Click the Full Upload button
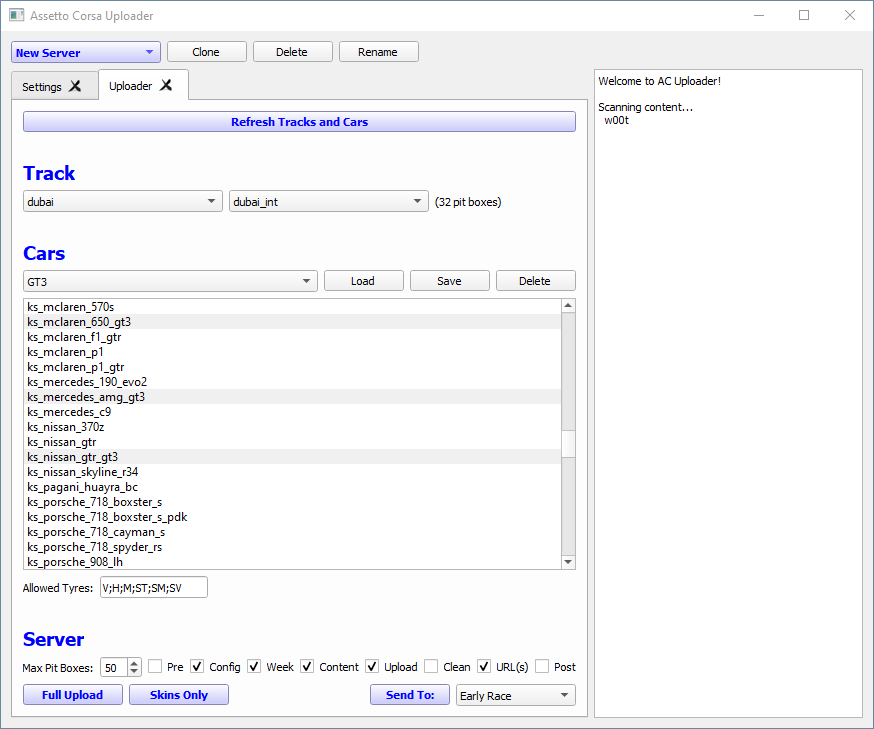The width and height of the screenshot is (874, 729). pyautogui.click(x=72, y=694)
